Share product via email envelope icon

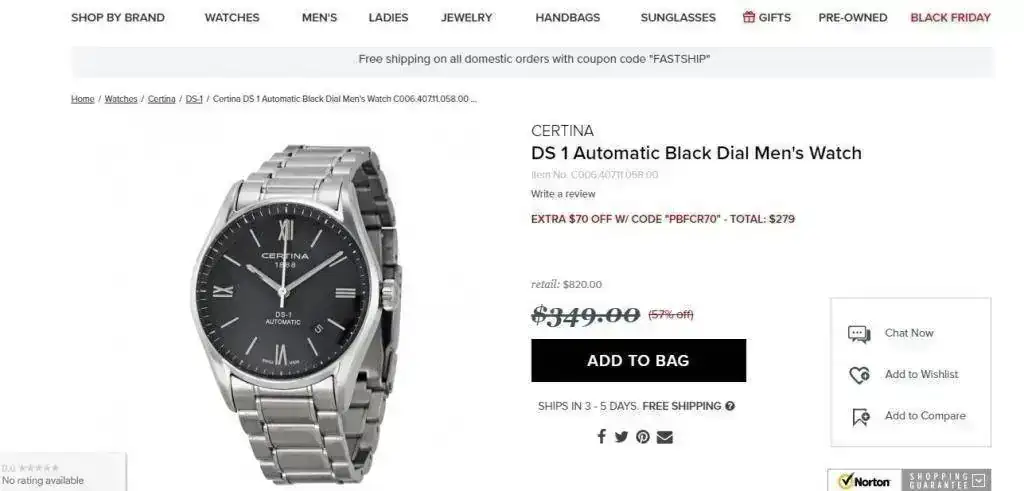665,437
